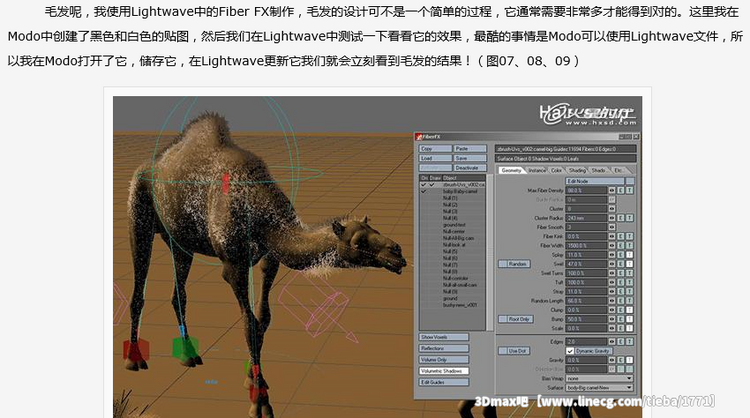Click the T button for Splay

[630, 254]
